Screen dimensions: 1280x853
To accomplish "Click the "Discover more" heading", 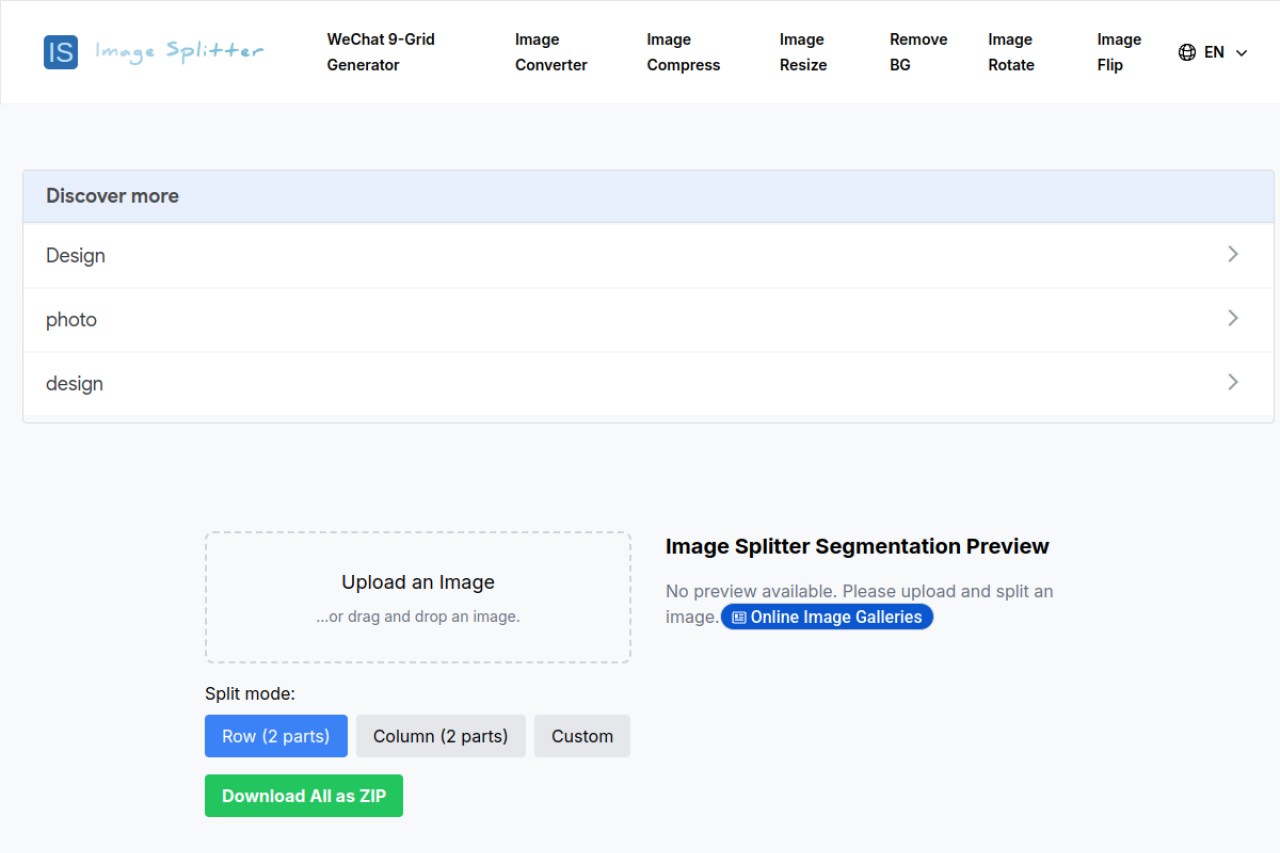I will (x=112, y=196).
